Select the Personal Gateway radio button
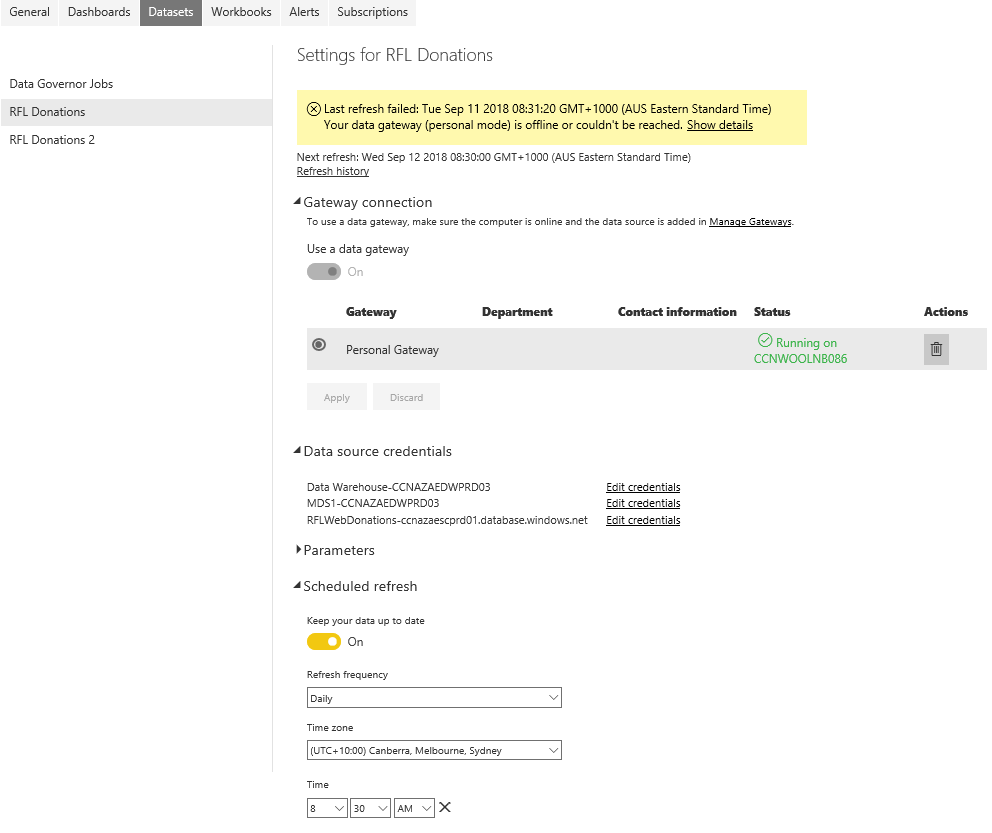The image size is (992, 833). [319, 345]
